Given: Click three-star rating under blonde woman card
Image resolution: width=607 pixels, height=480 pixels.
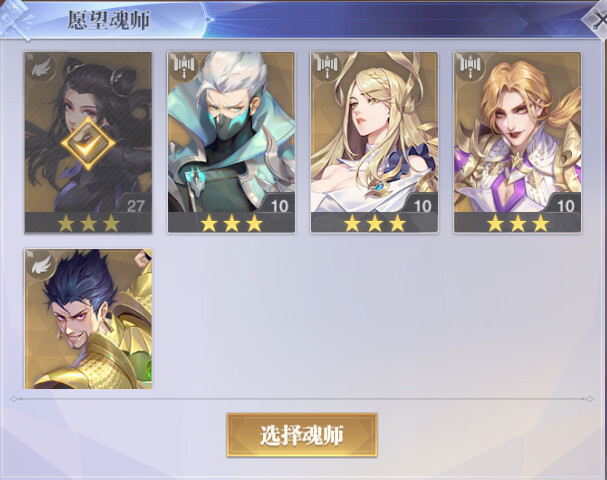Looking at the screenshot, I should coord(374,223).
